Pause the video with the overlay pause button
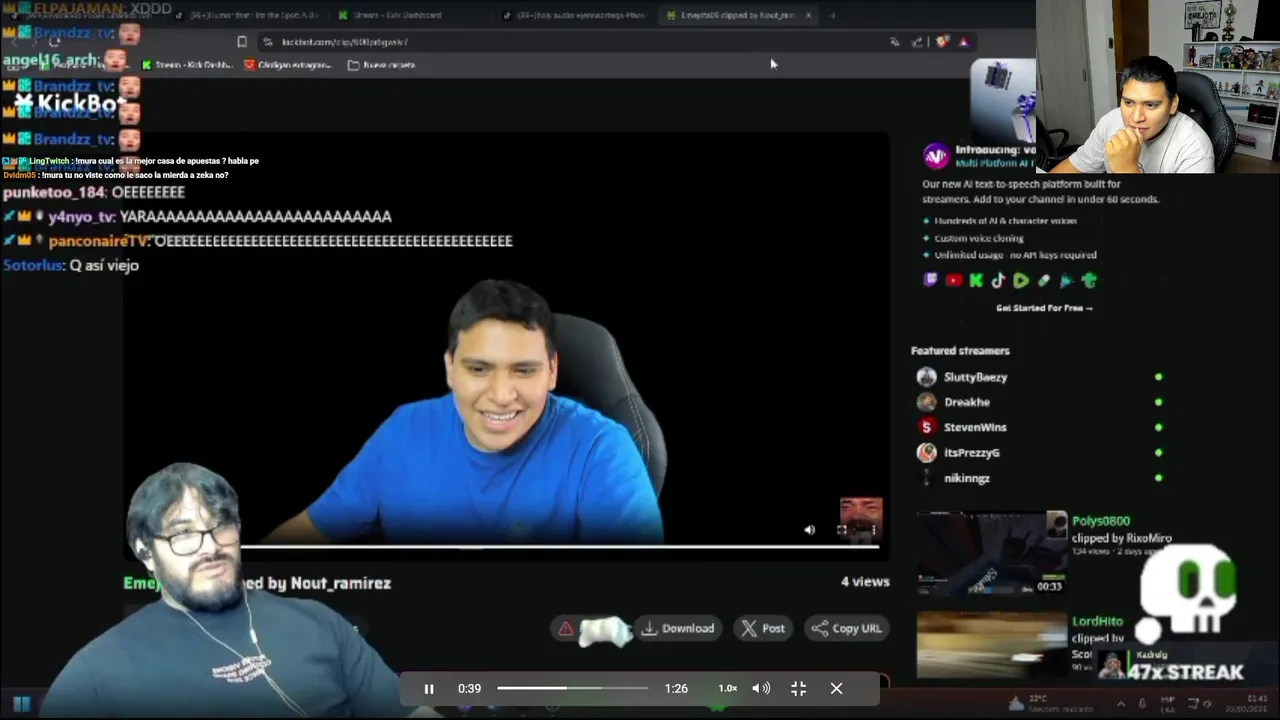Image resolution: width=1280 pixels, height=720 pixels. tap(428, 688)
